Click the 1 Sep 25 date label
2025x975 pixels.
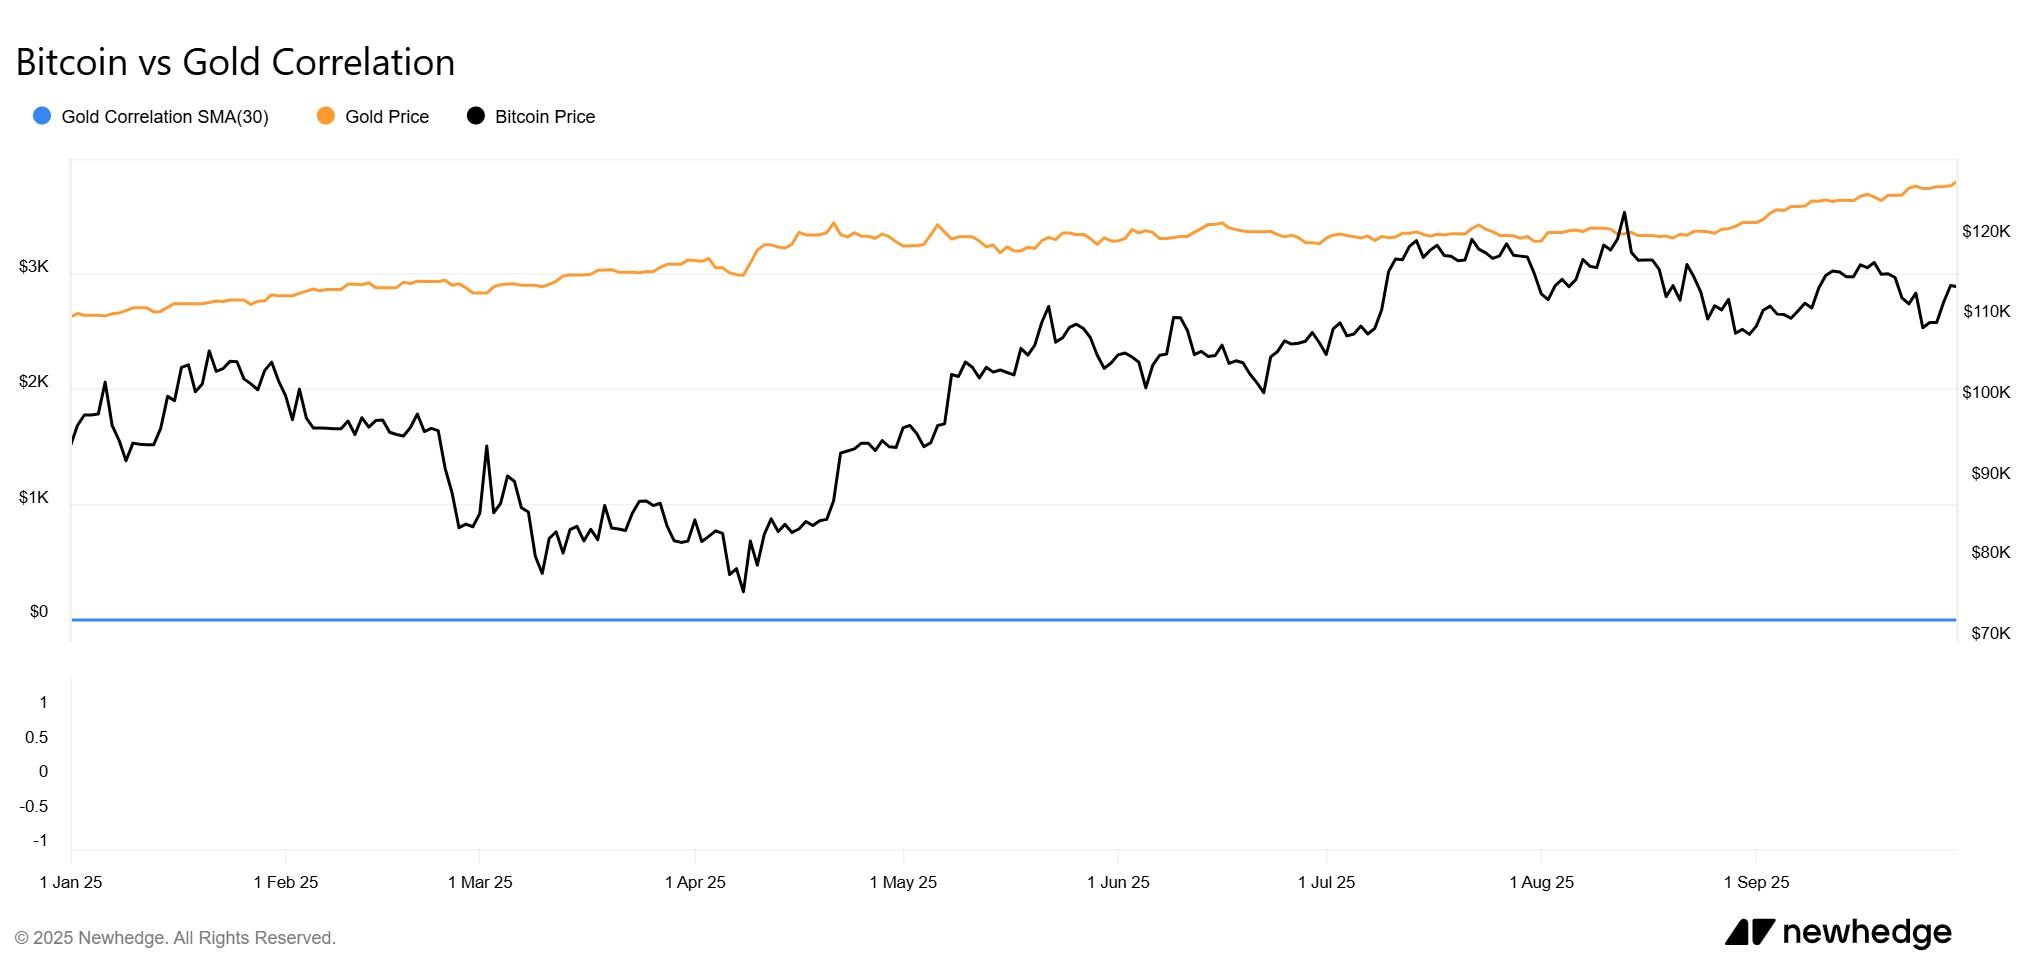1756,882
